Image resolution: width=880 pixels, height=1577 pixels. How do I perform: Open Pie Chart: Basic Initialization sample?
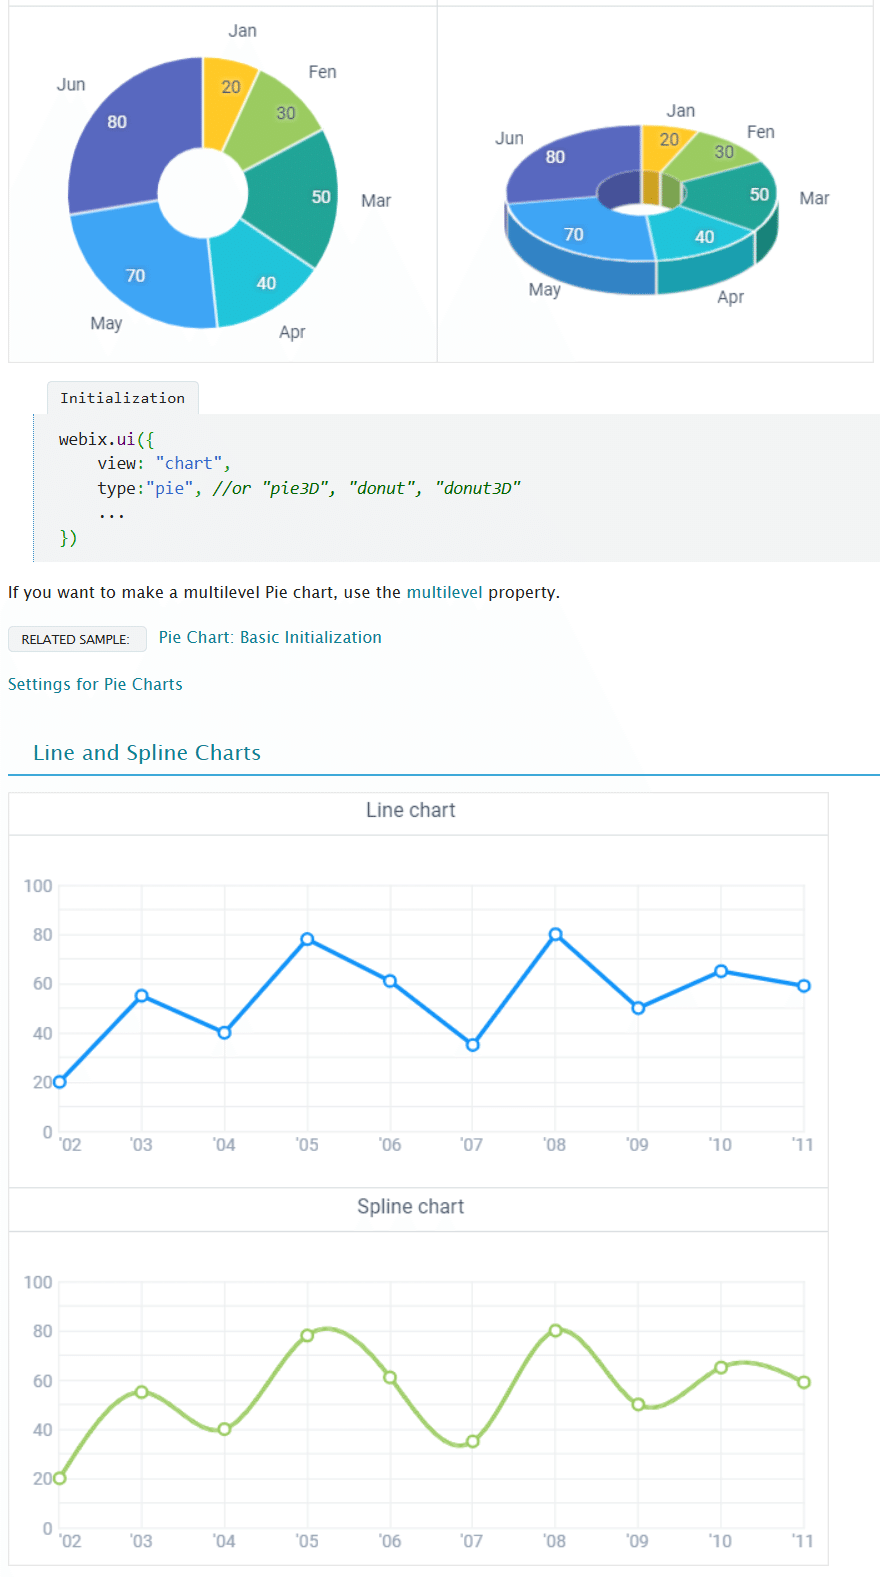coord(270,637)
